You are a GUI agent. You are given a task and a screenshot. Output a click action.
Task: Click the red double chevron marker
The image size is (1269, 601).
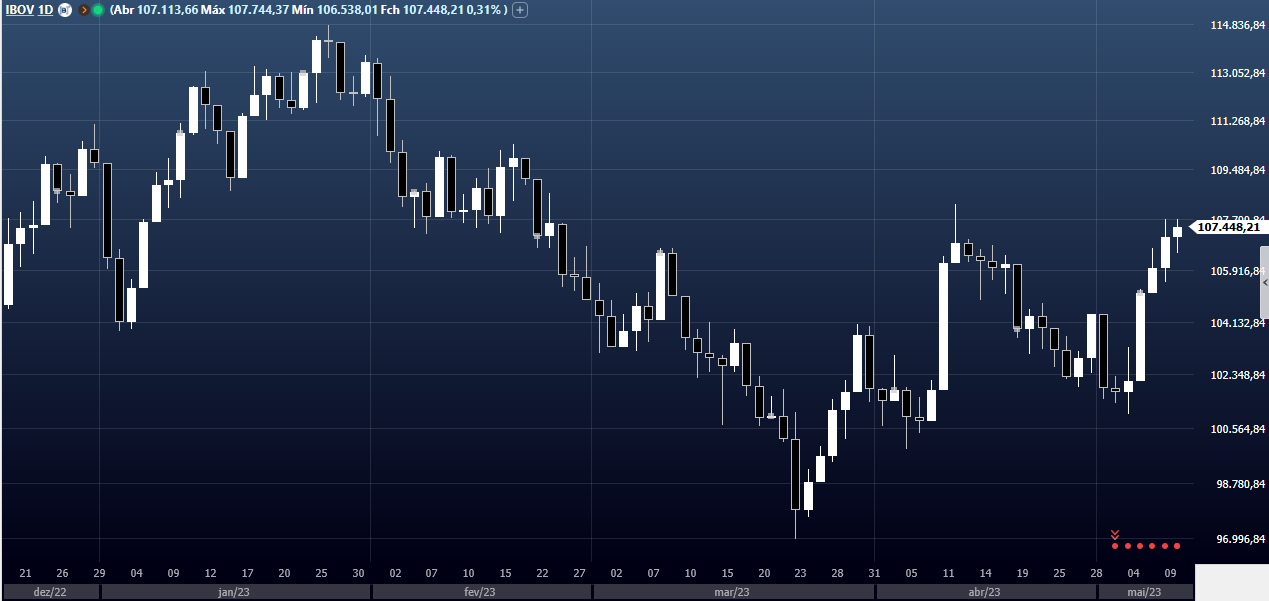point(1115,535)
